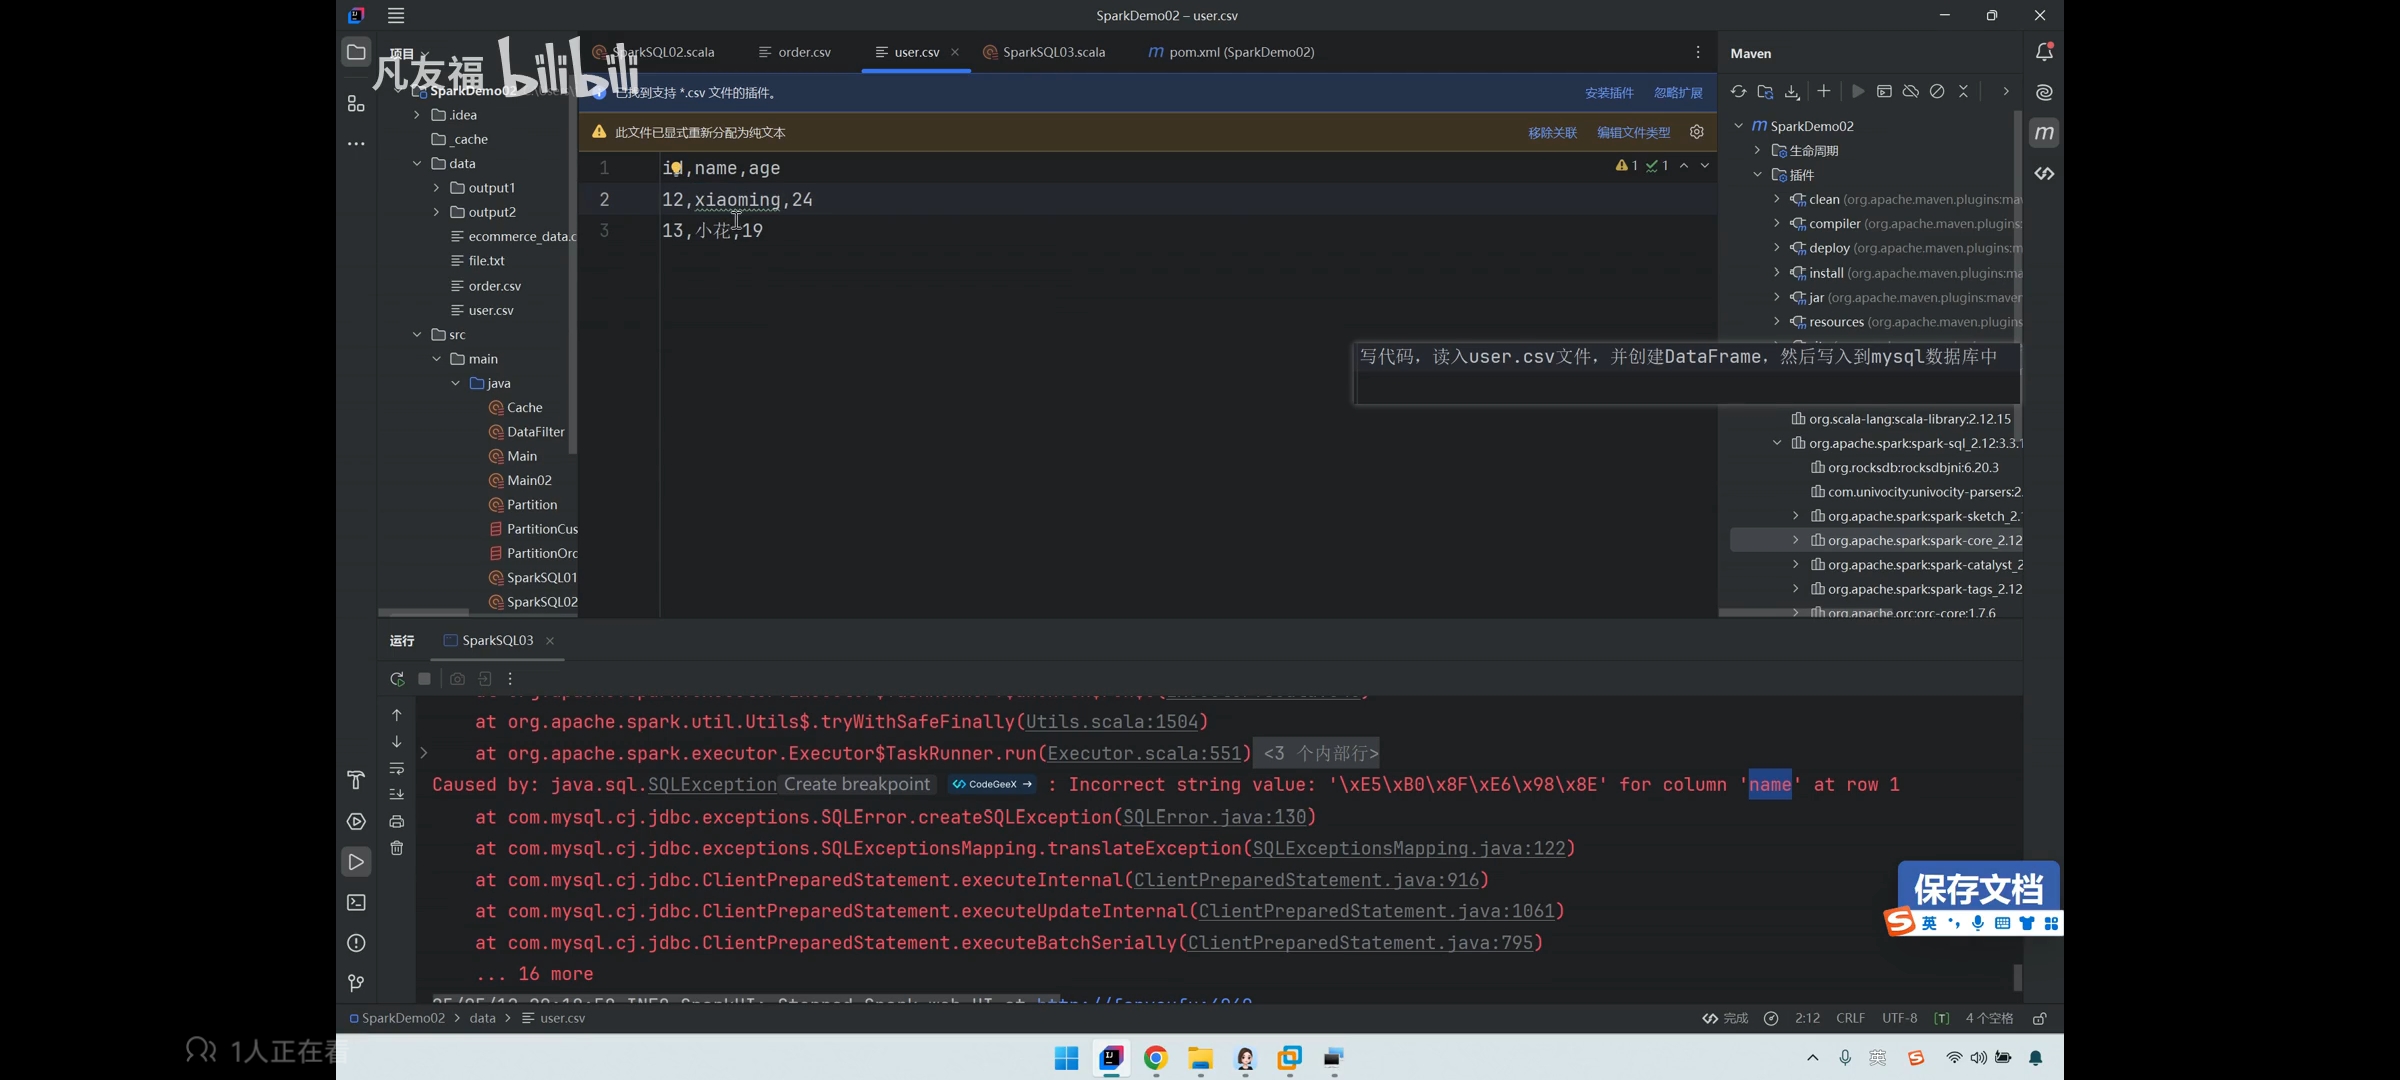2400x1080 pixels.
Task: Toggle Maven offline mode
Action: [x=1911, y=91]
